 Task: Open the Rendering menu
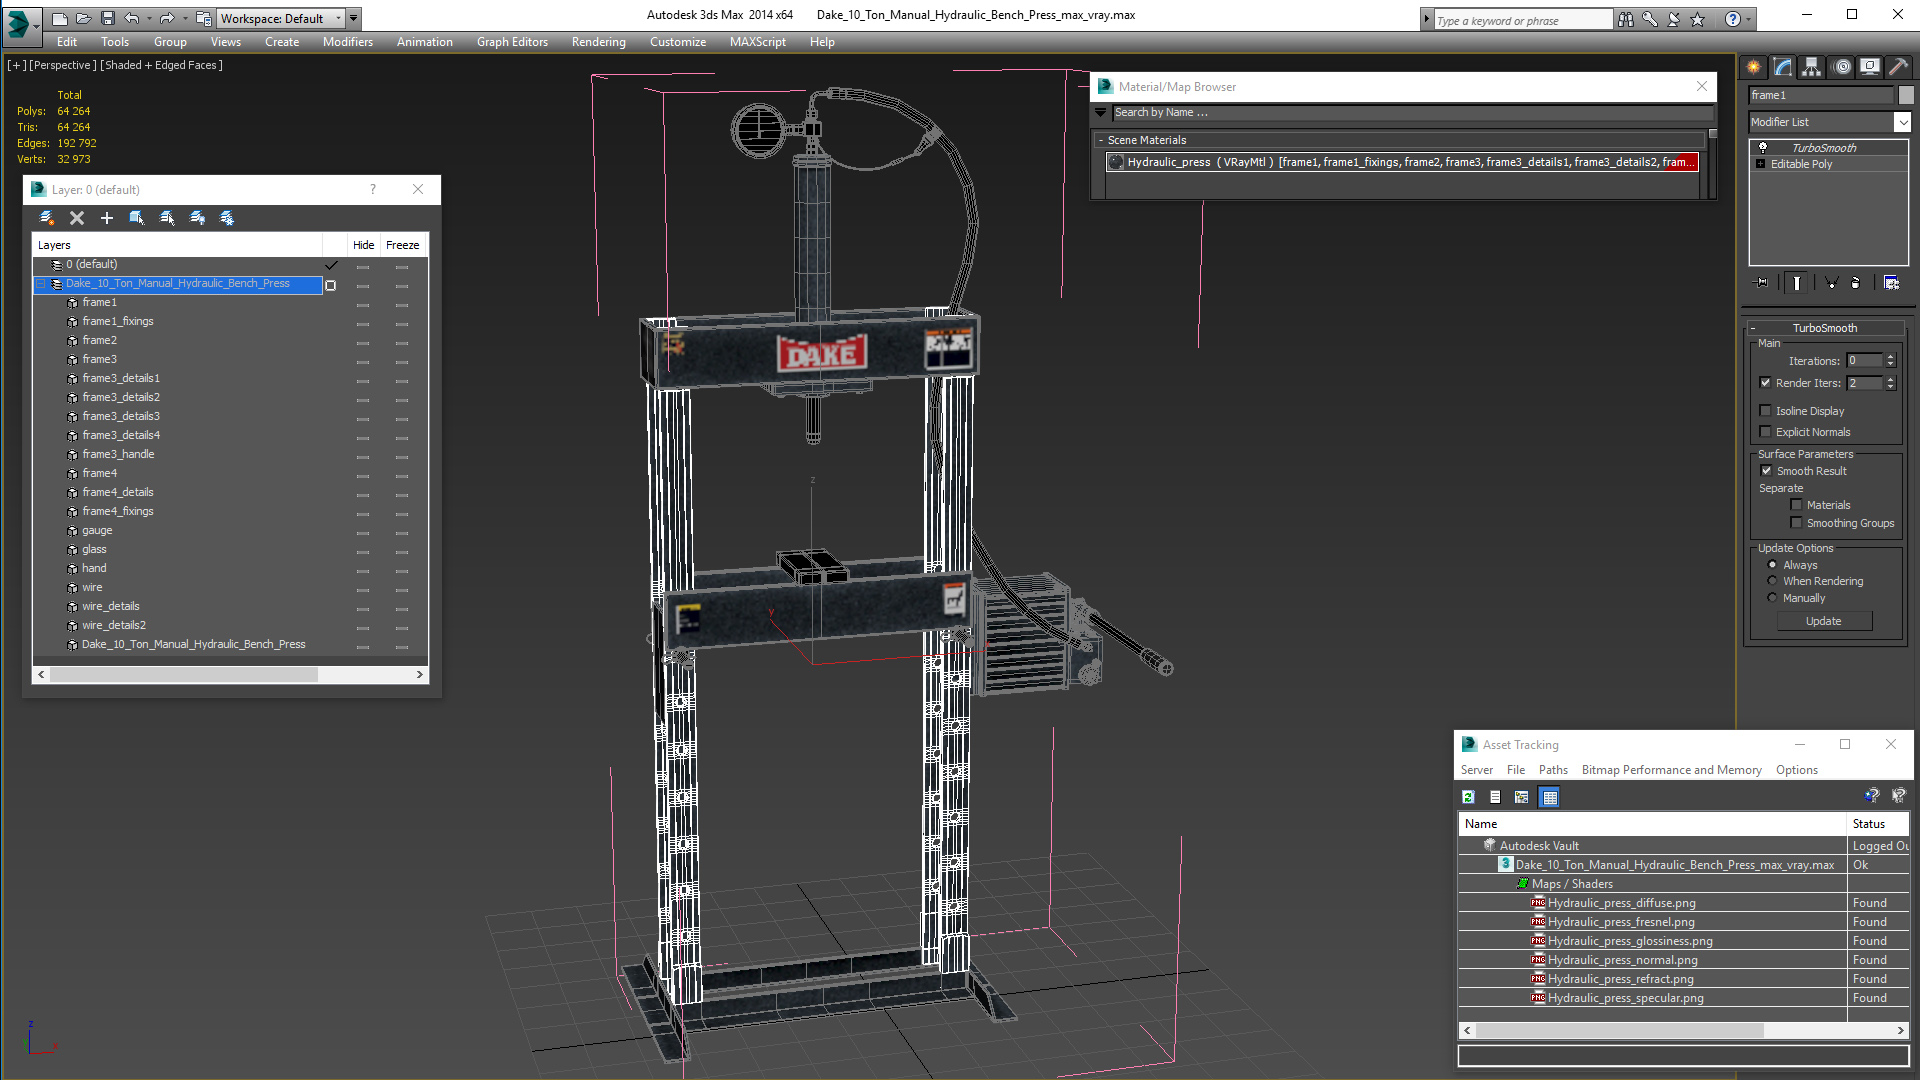[598, 42]
